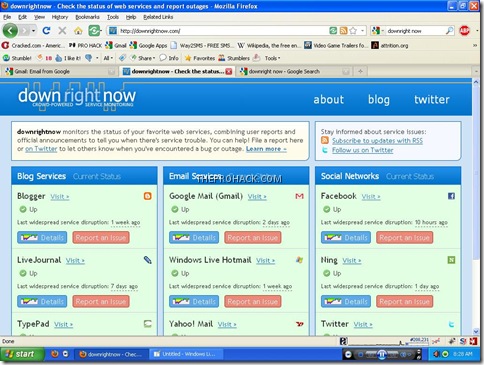Click the page vertical scrollbar down arrow
Screen dimensions: 484x365
pyautogui.click(x=476, y=331)
